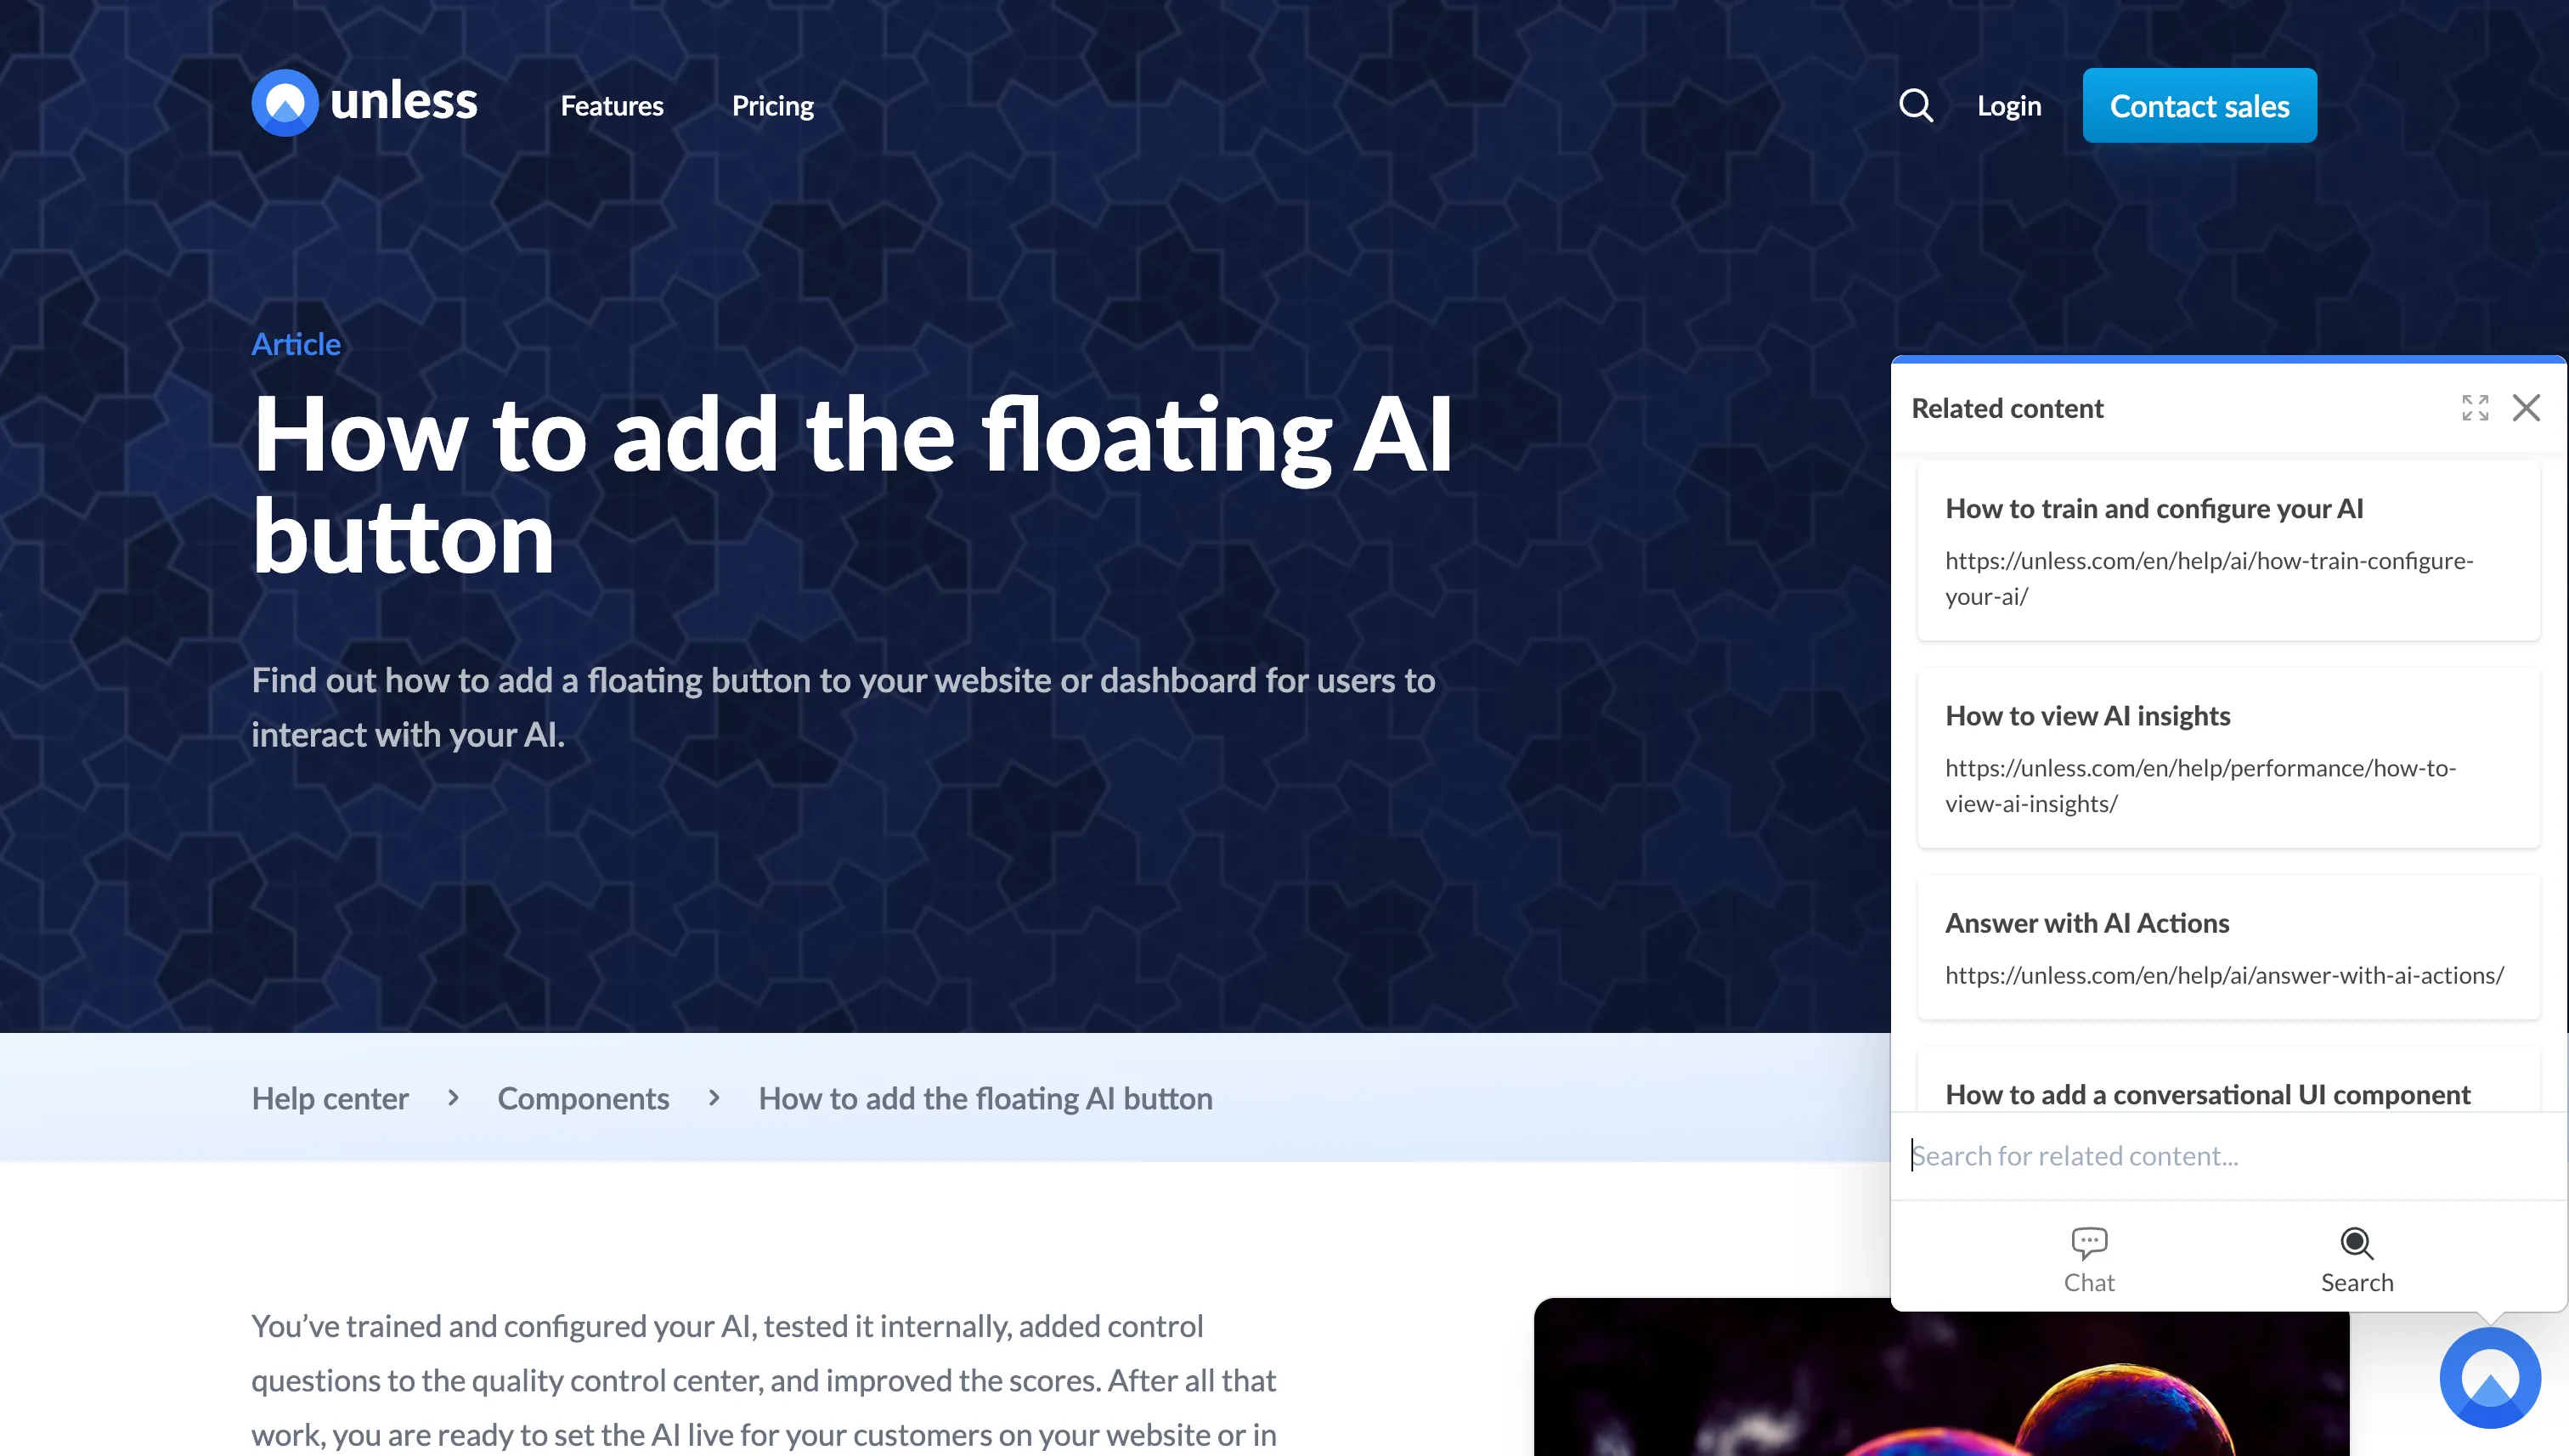This screenshot has width=2569, height=1456.
Task: Click the Unless logo in header
Action: pos(364,102)
